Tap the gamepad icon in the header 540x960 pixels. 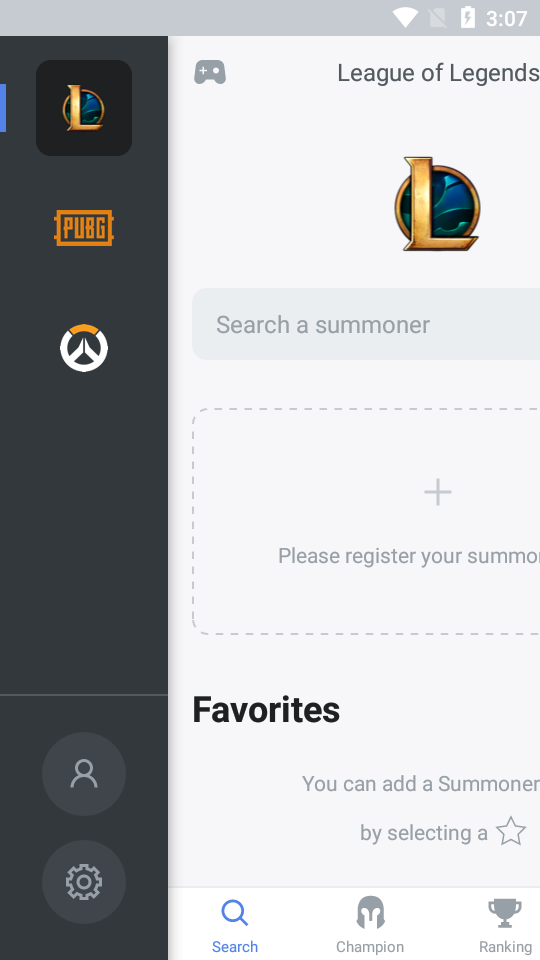(x=210, y=72)
